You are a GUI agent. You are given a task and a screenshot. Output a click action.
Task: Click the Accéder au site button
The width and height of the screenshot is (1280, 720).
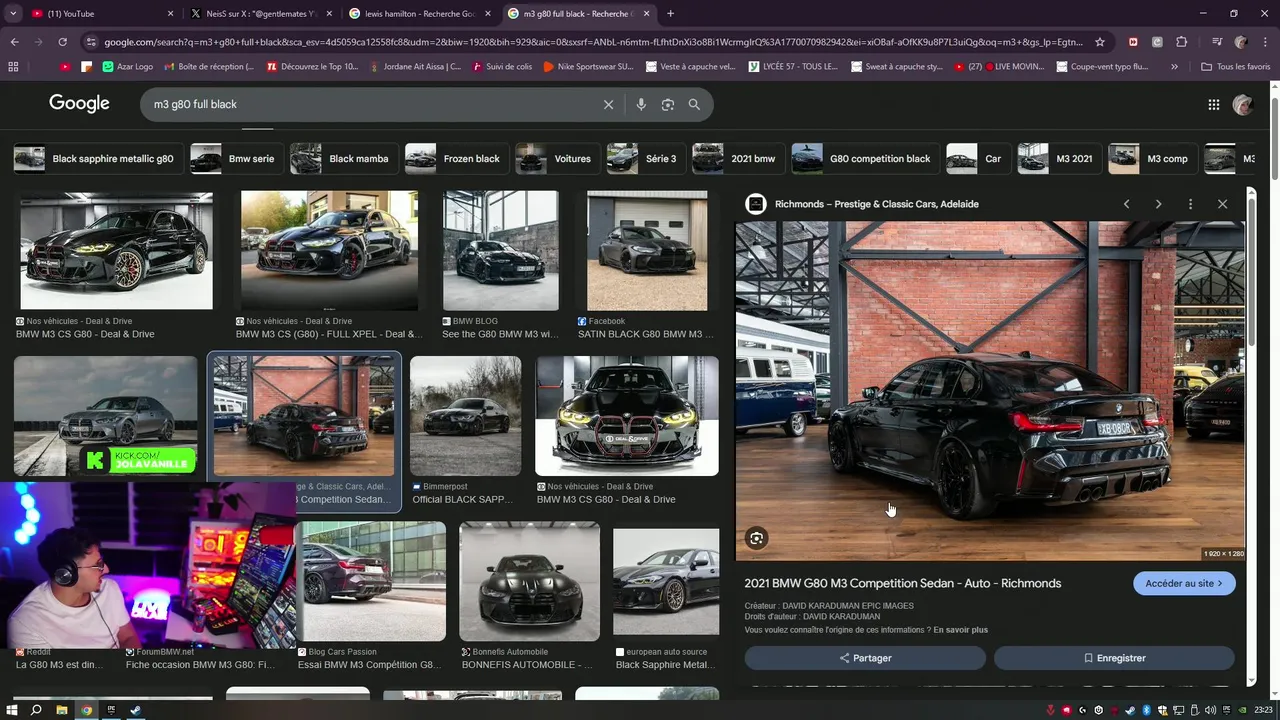[1184, 583]
